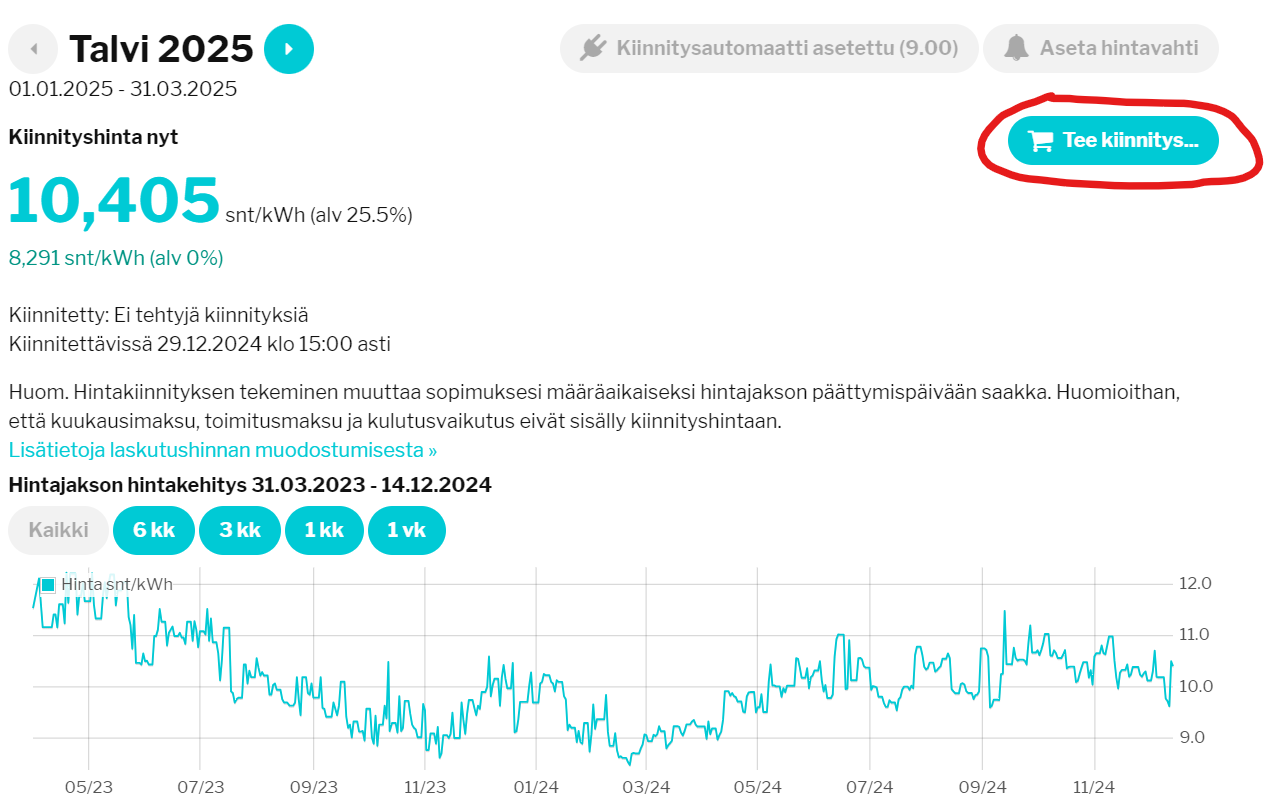Switch chart to 6 kk range
Viewport: 1265px width, 812px height.
(154, 530)
